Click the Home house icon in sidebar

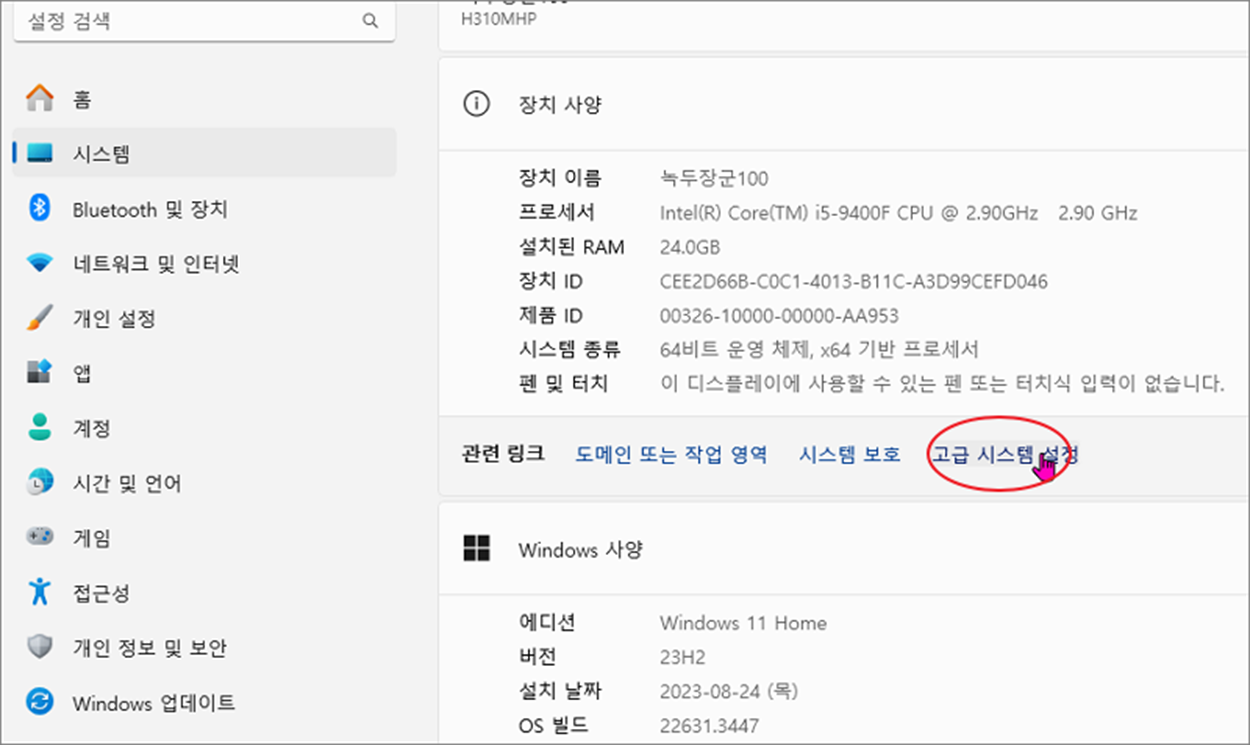coord(40,99)
